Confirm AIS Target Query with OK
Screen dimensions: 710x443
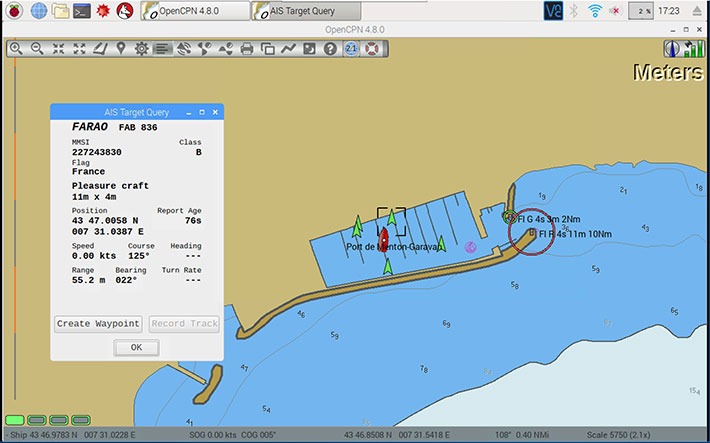(136, 347)
